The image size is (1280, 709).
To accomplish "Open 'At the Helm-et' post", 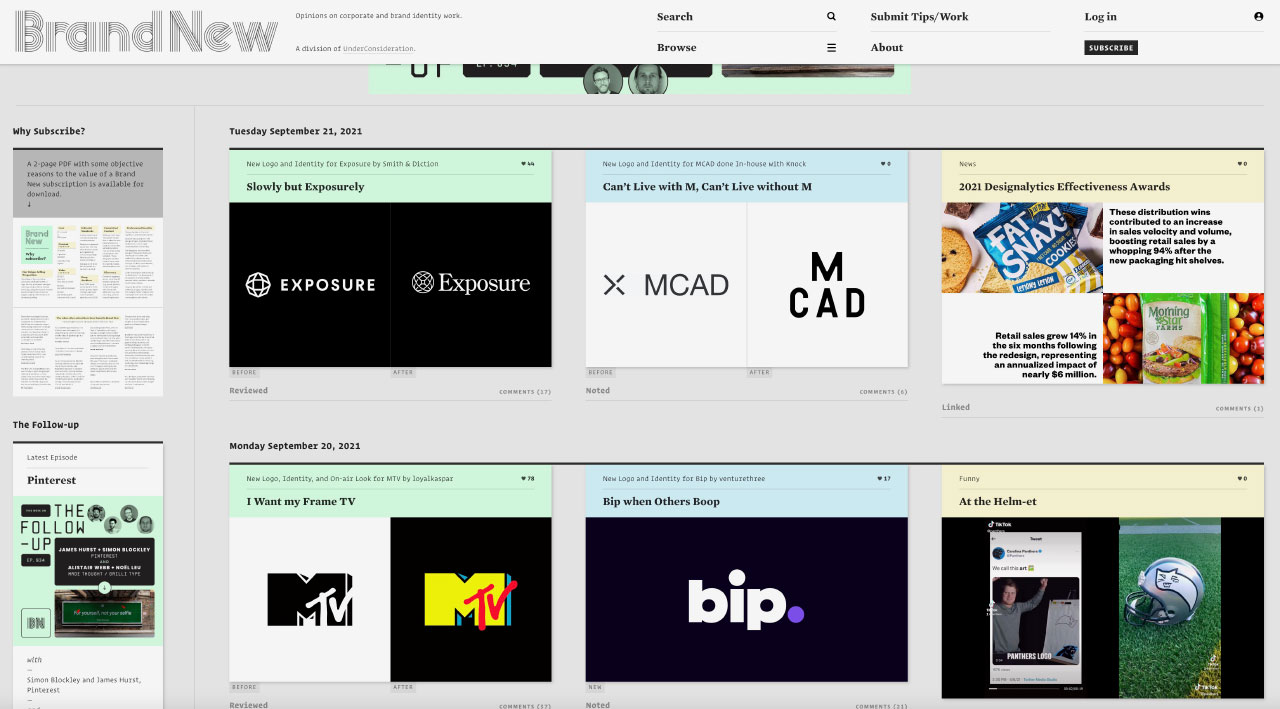I will click(1000, 502).
